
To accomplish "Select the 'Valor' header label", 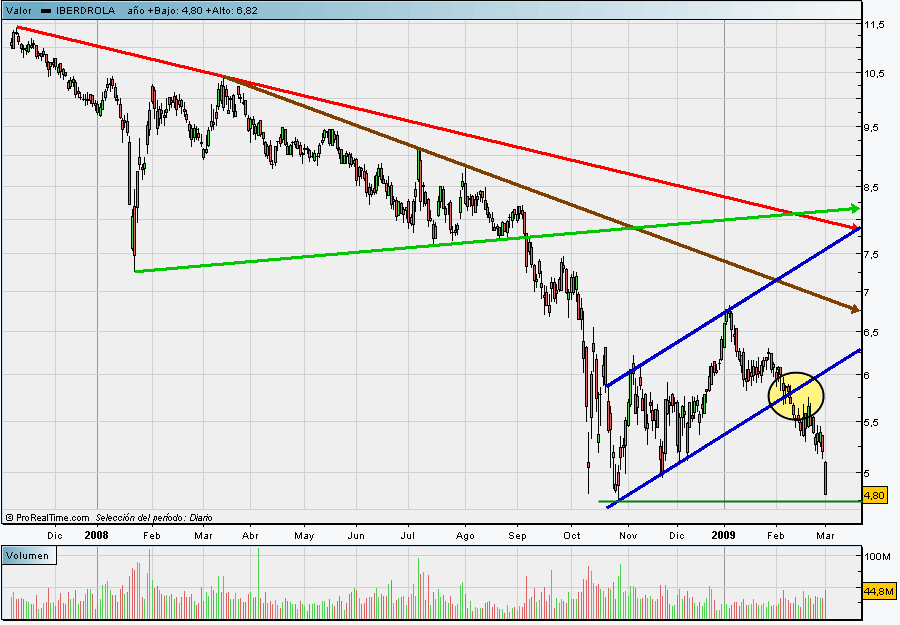I will [19, 10].
